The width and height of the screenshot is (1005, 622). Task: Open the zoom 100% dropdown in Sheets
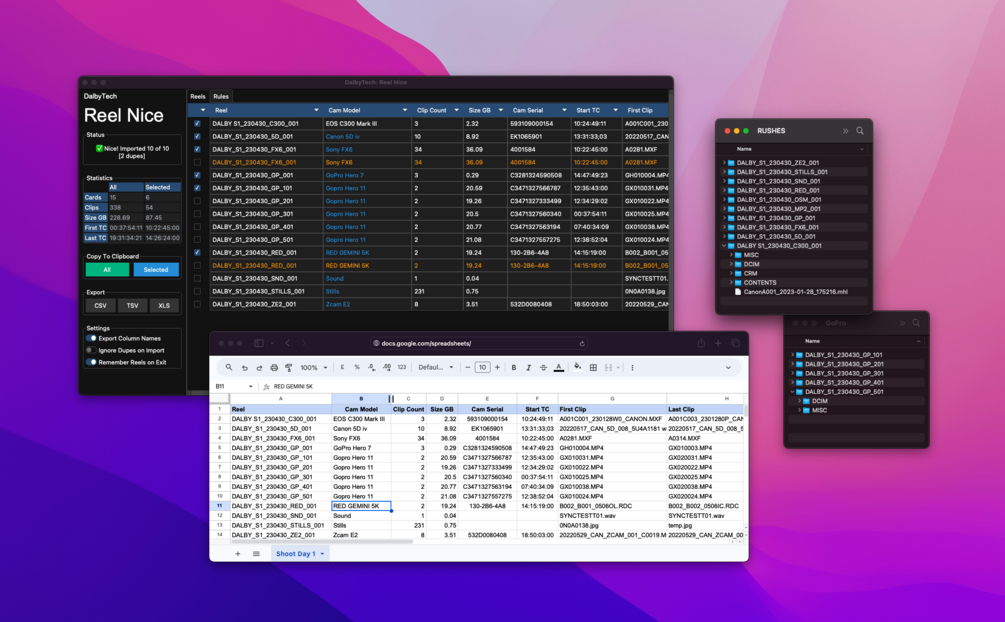(x=314, y=367)
